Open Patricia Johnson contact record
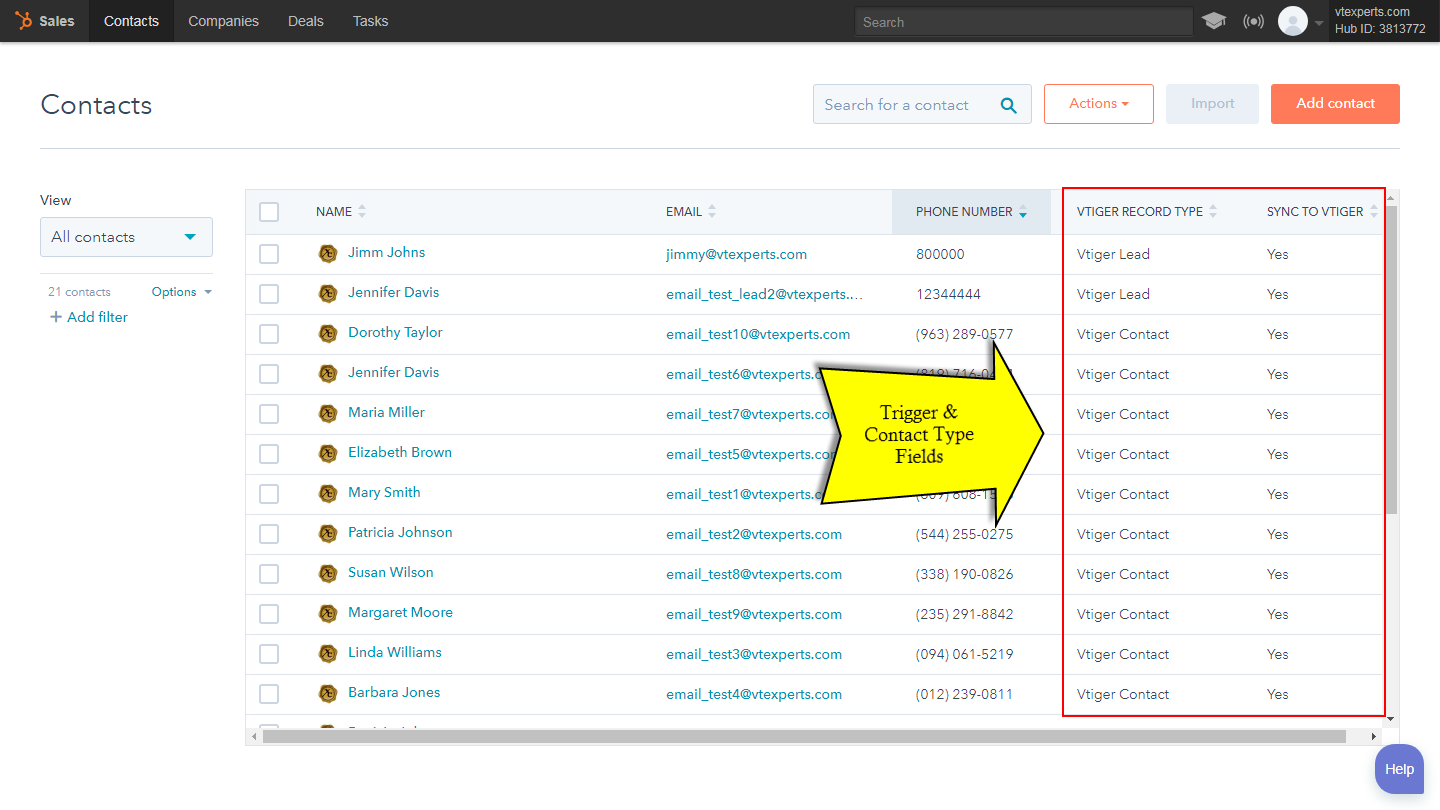Image resolution: width=1440 pixels, height=810 pixels. [x=400, y=533]
